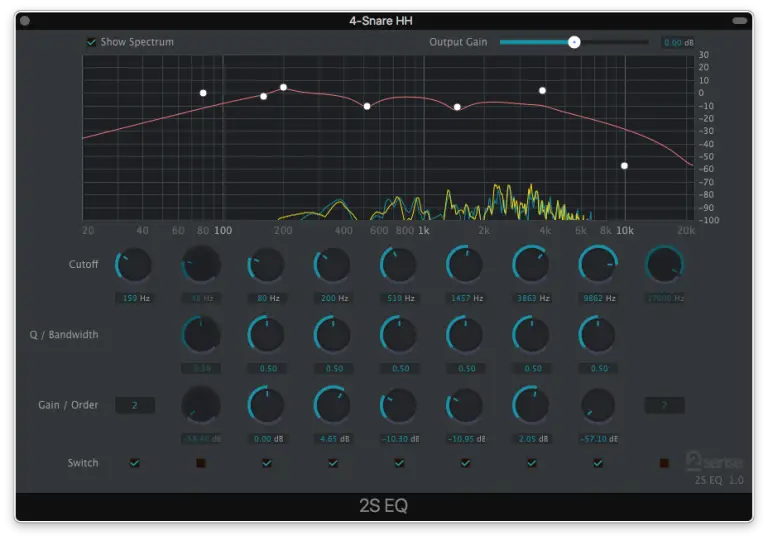768x540 pixels.
Task: Click the 3863 Hz cutoff value field
Action: (x=533, y=298)
